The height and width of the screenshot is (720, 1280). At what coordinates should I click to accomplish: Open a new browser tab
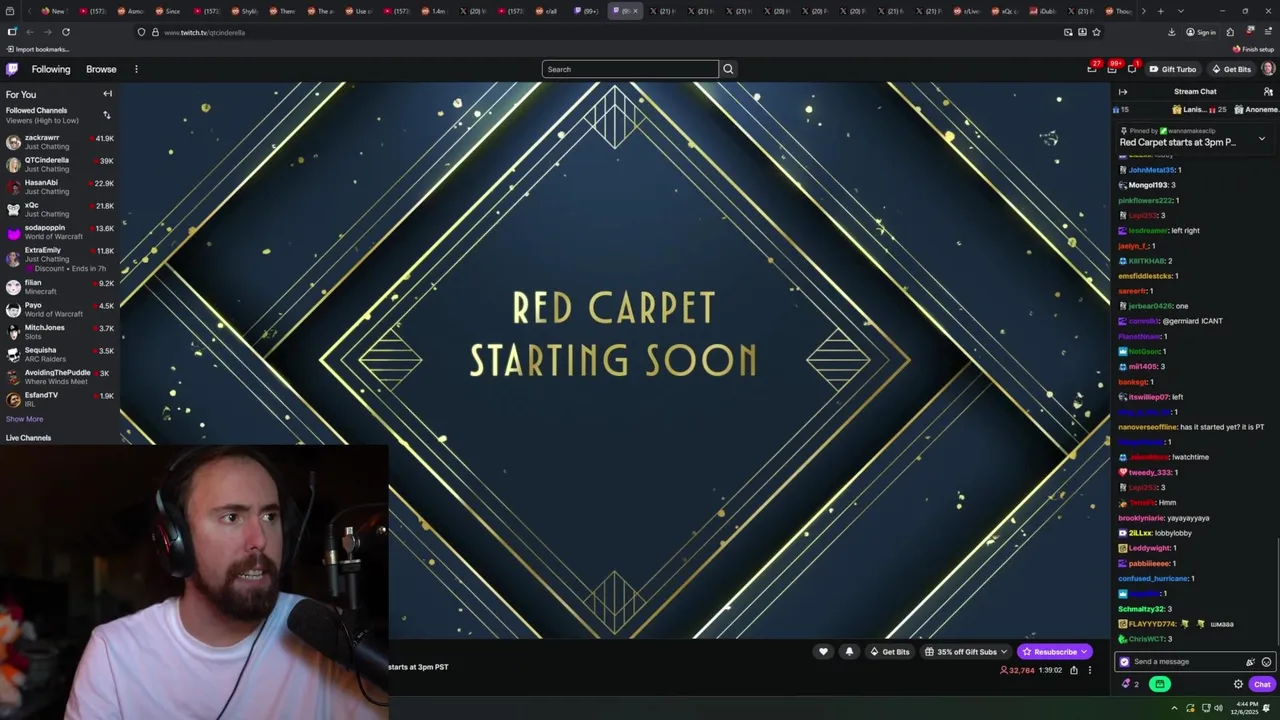click(1160, 11)
